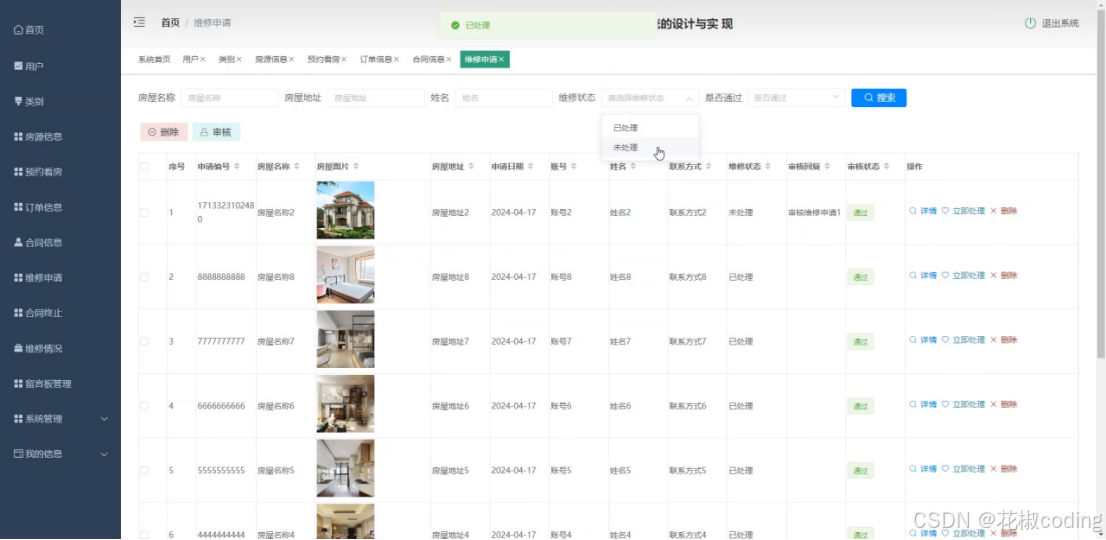The height and width of the screenshot is (540, 1106).
Task: Close the 类别 tab with its X
Action: coord(239,60)
